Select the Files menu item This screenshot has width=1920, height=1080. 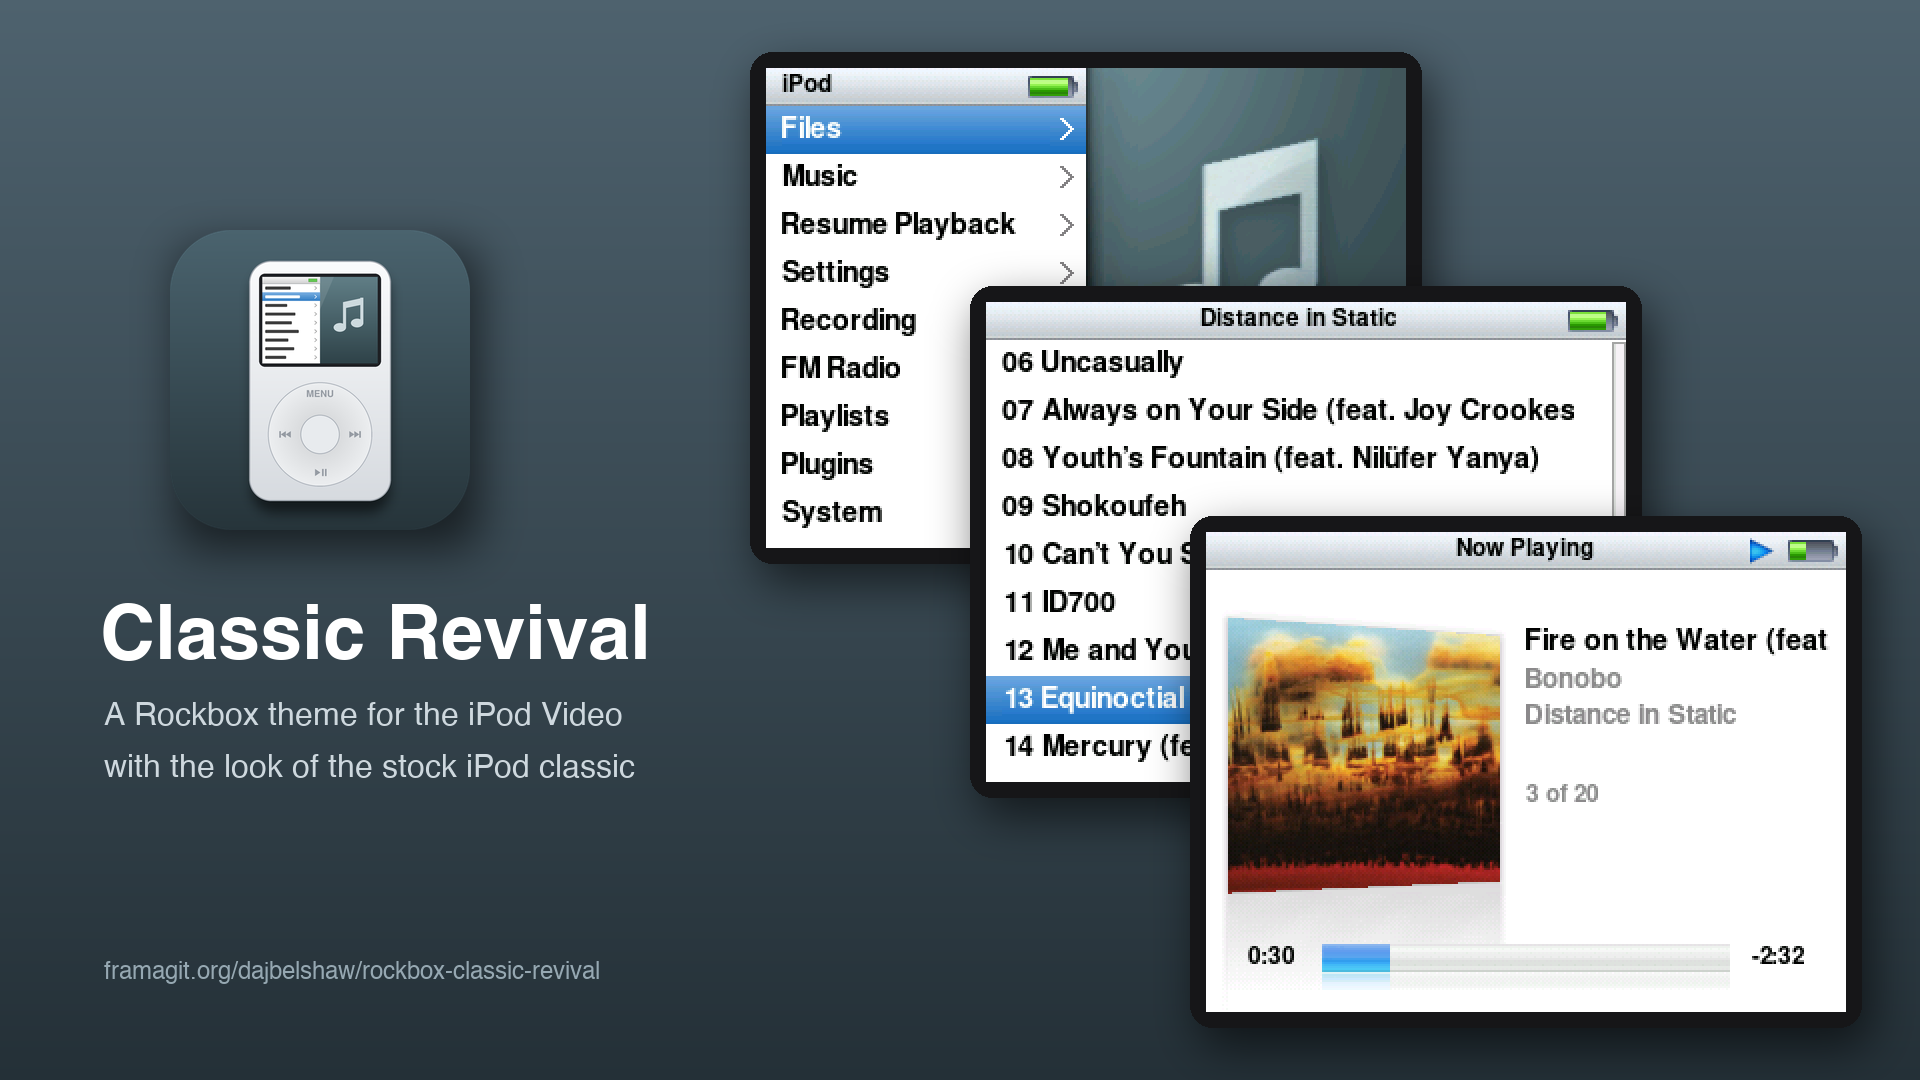(926, 129)
